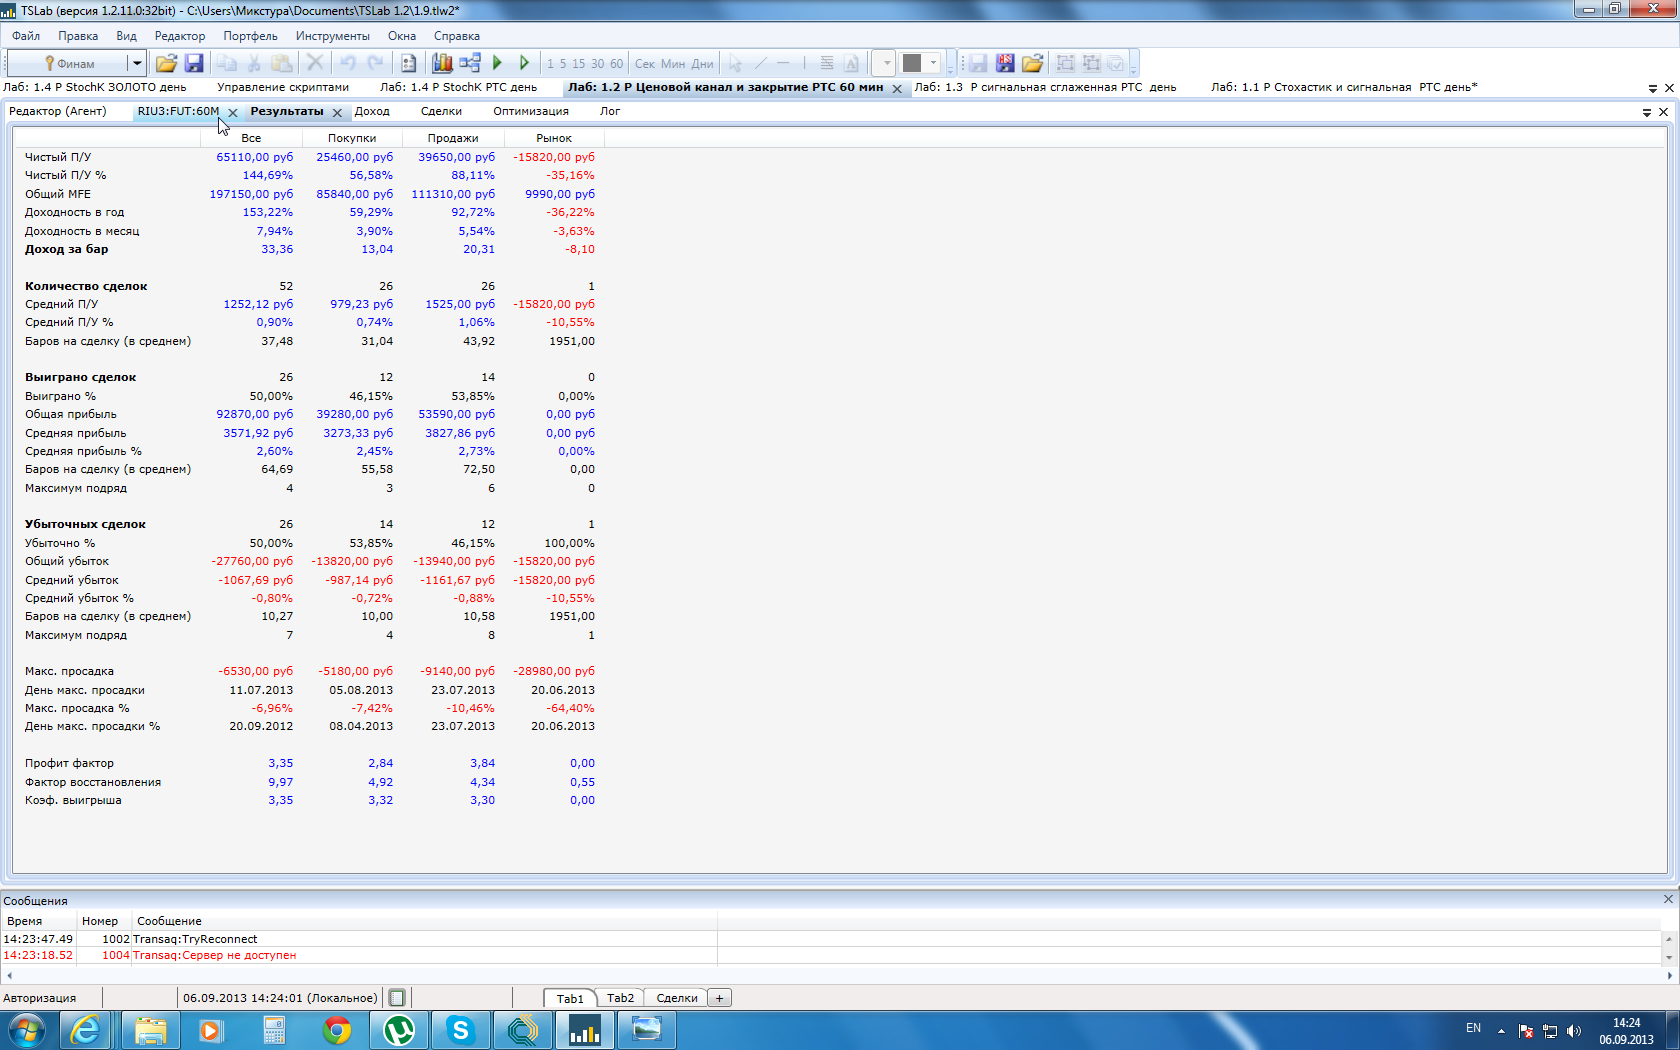The height and width of the screenshot is (1050, 1680).
Task: Open the gray color swatch dropdown arrow
Action: (x=933, y=63)
